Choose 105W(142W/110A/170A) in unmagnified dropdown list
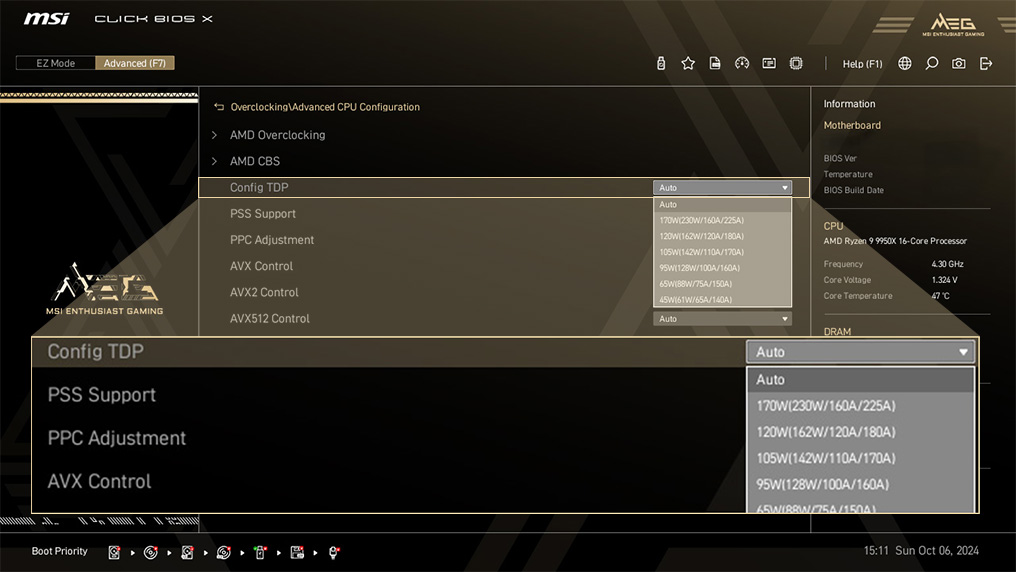1016x572 pixels. point(722,252)
